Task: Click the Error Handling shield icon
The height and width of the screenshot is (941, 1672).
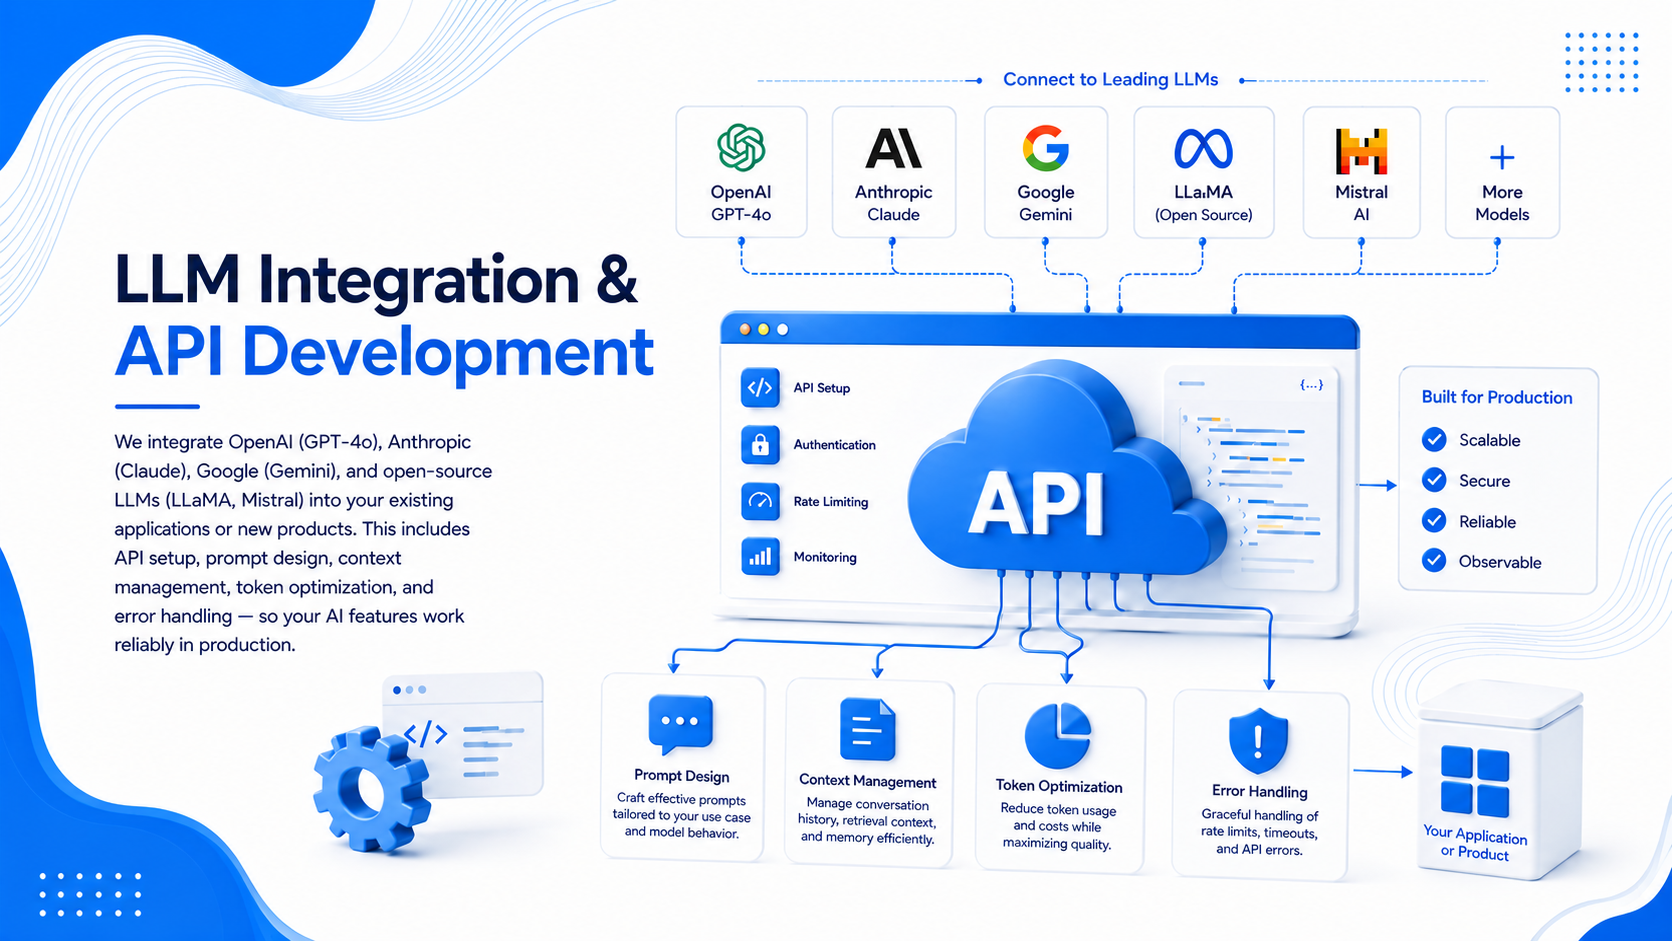Action: point(1258,740)
